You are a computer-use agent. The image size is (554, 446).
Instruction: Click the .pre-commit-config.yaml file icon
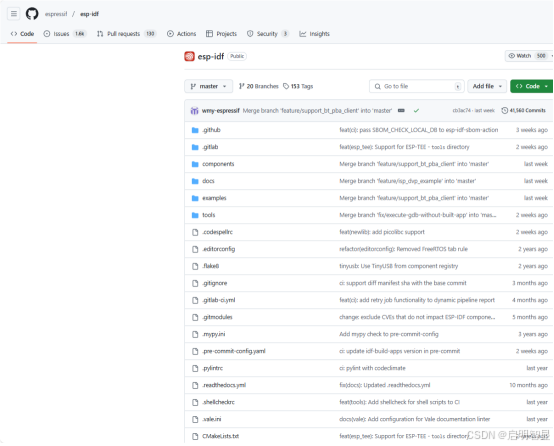(x=195, y=351)
